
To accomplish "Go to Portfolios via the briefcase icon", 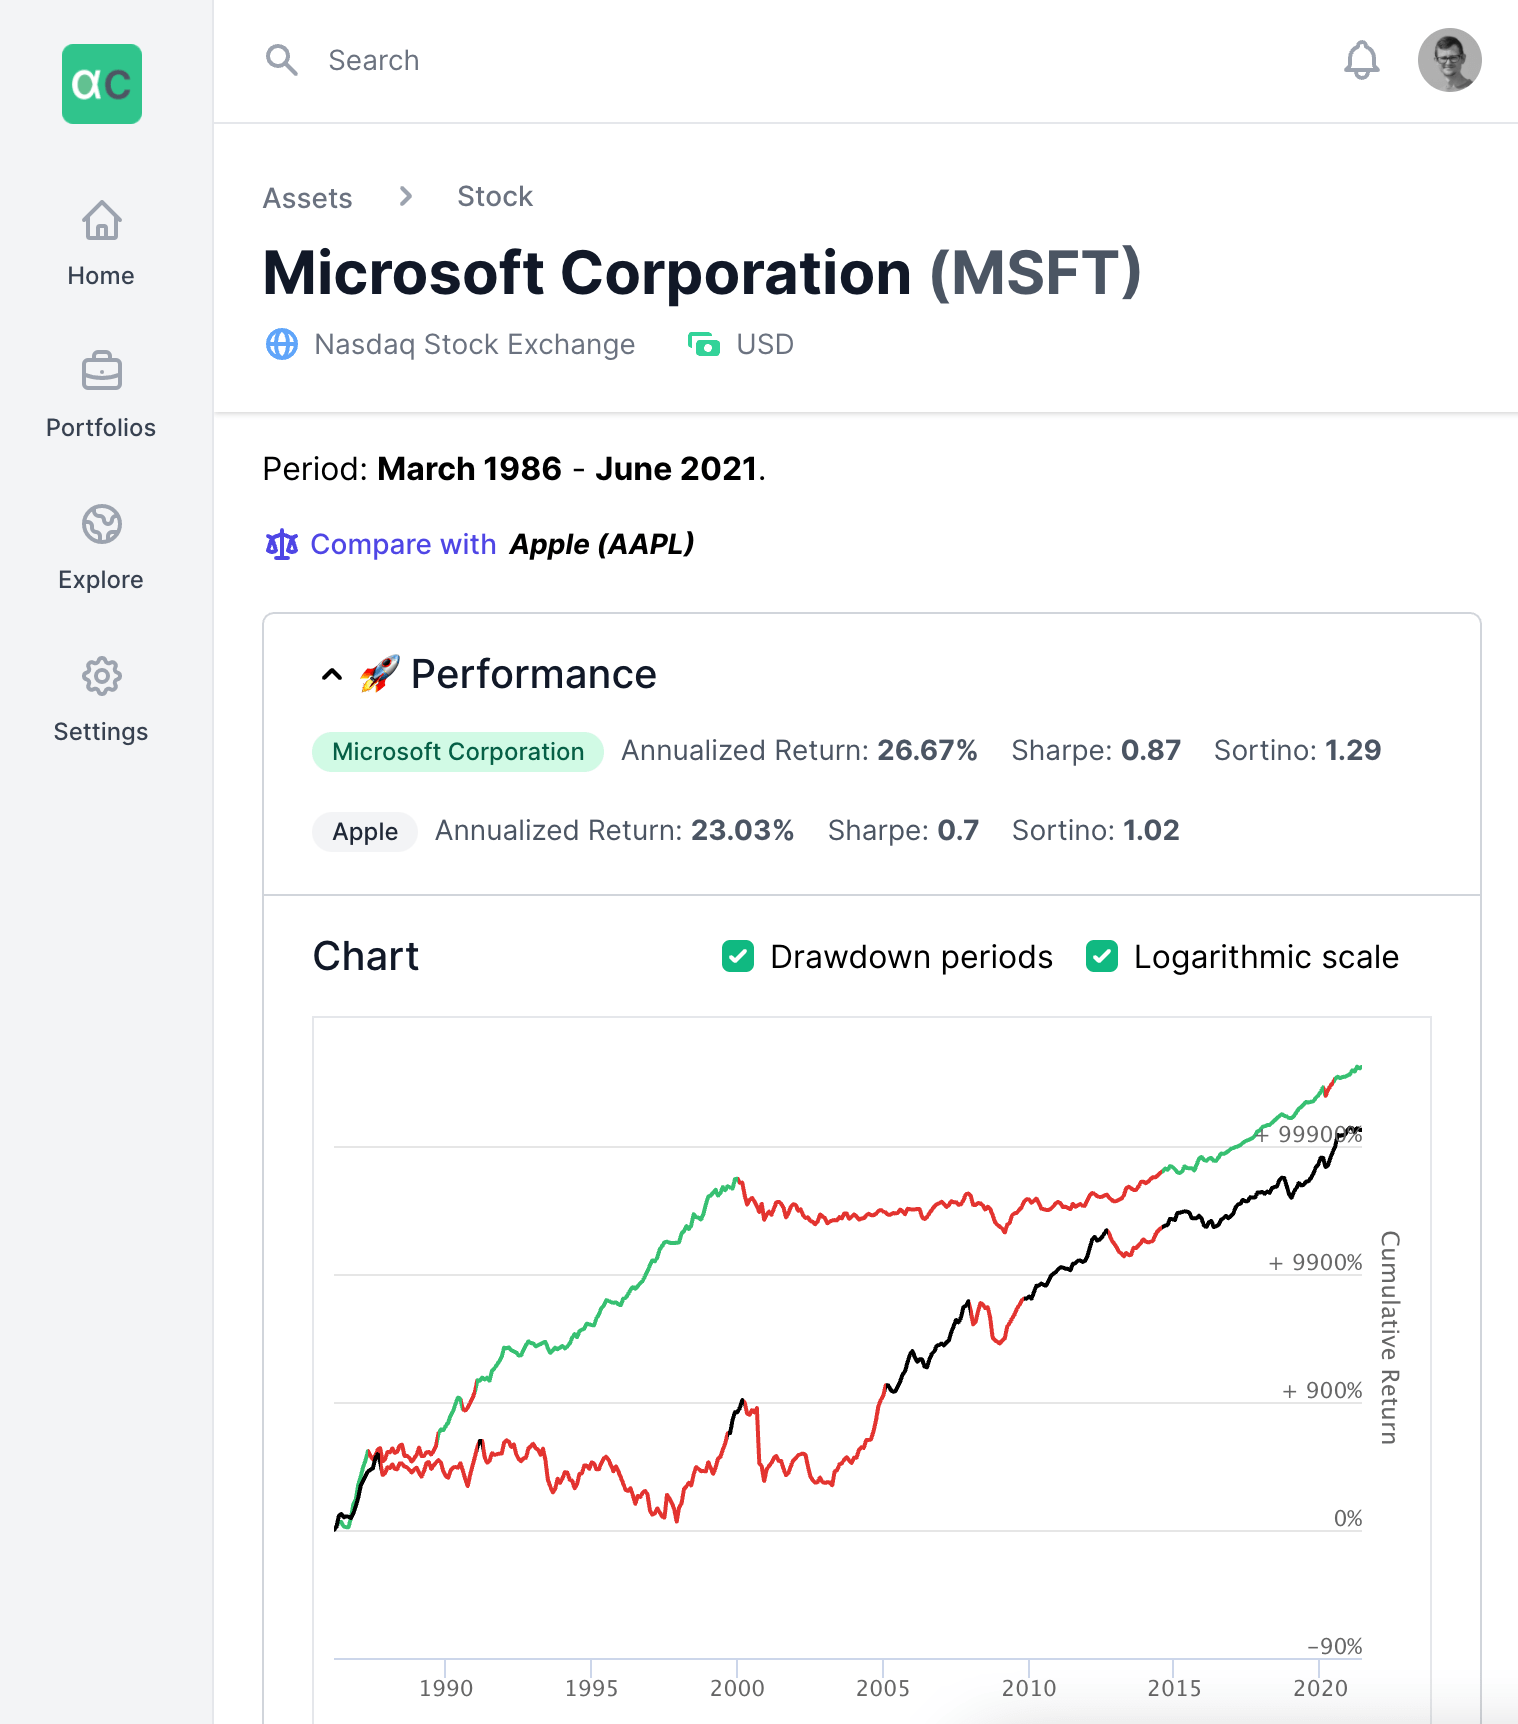I will (x=102, y=372).
